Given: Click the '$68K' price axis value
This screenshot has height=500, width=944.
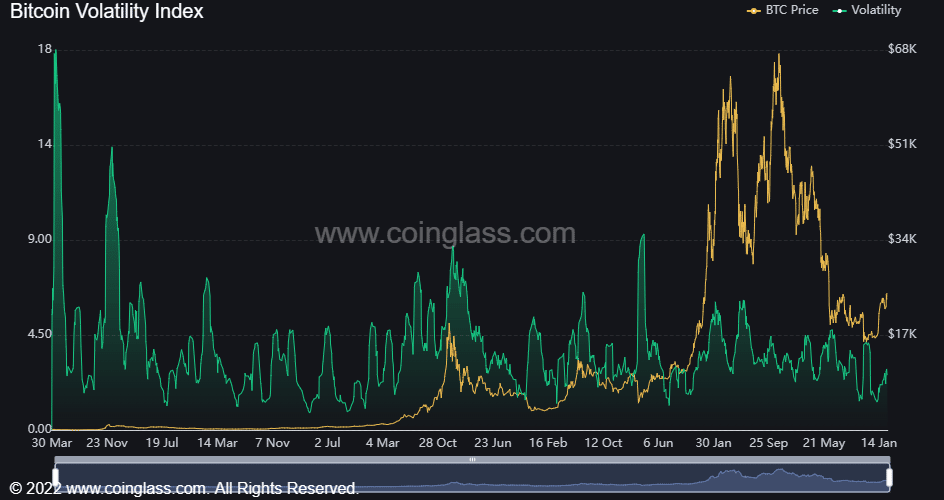Looking at the screenshot, I should coord(902,49).
